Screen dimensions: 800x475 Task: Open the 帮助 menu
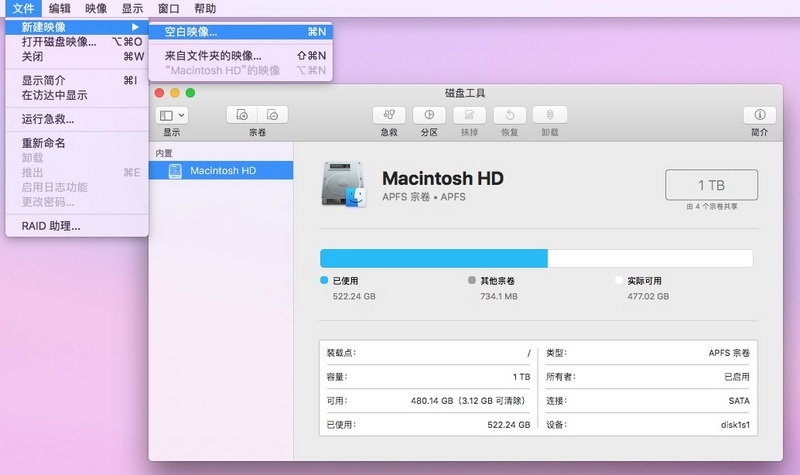(x=205, y=8)
